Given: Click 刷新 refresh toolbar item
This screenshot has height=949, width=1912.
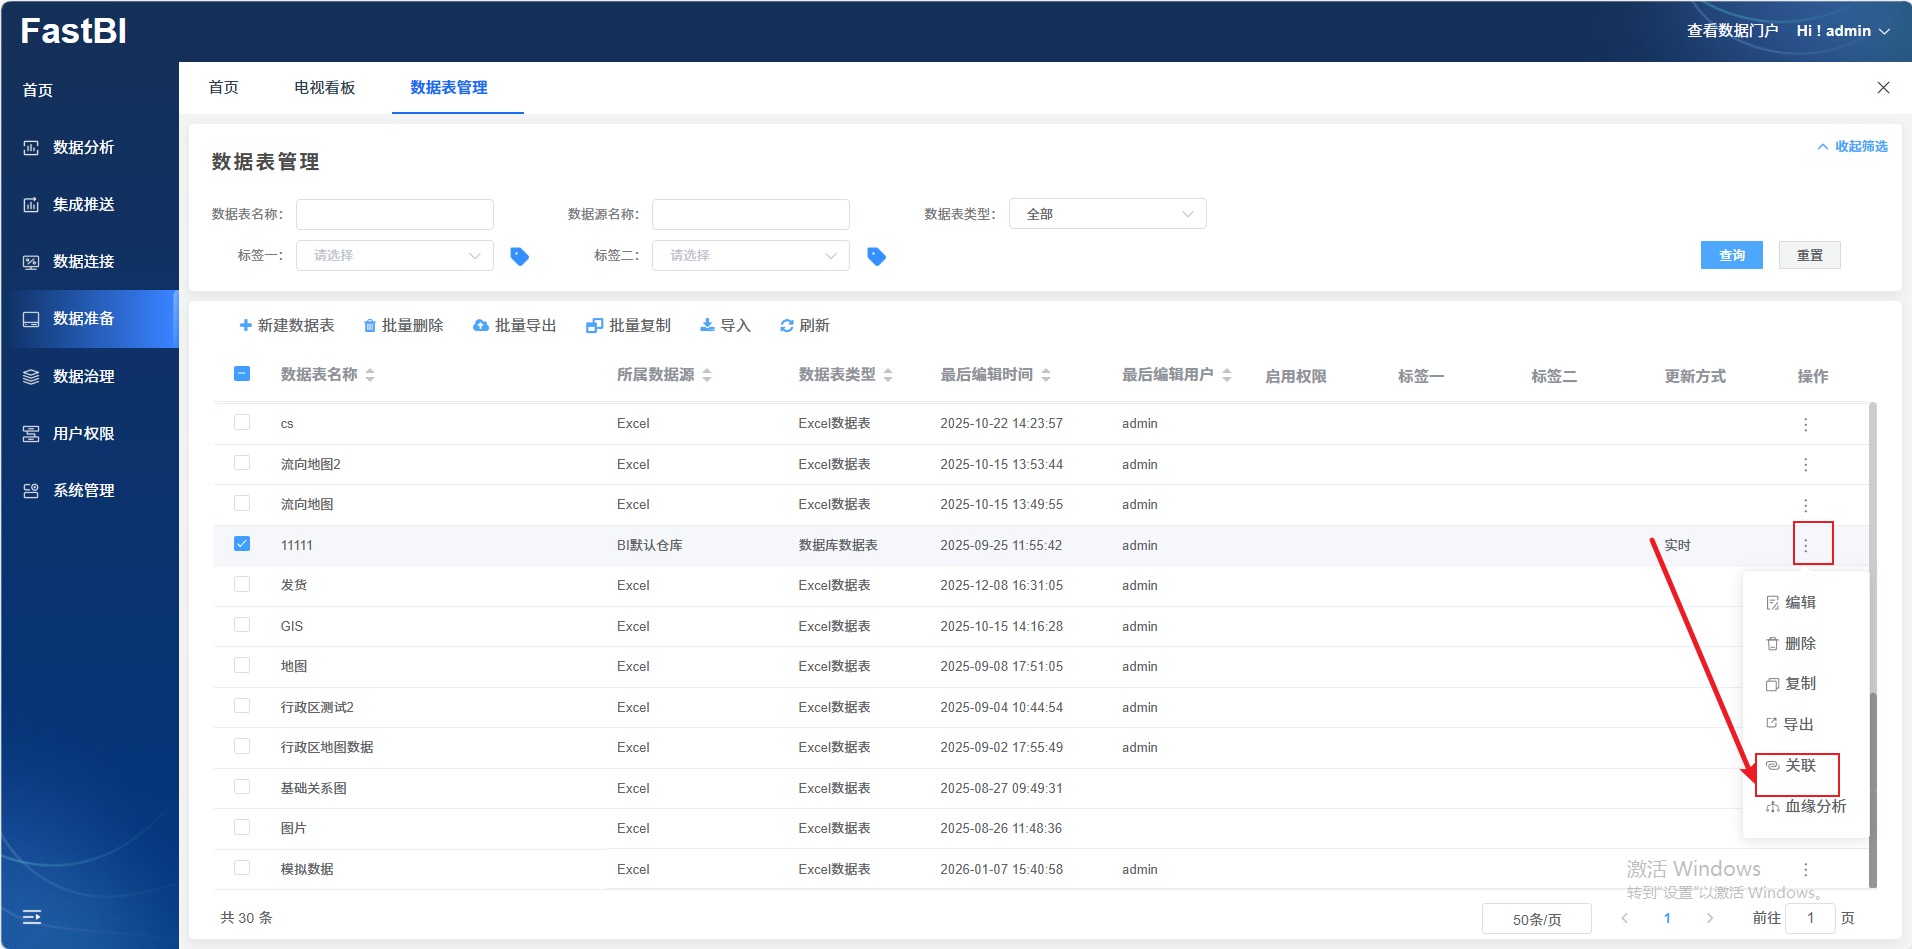Looking at the screenshot, I should (x=805, y=326).
